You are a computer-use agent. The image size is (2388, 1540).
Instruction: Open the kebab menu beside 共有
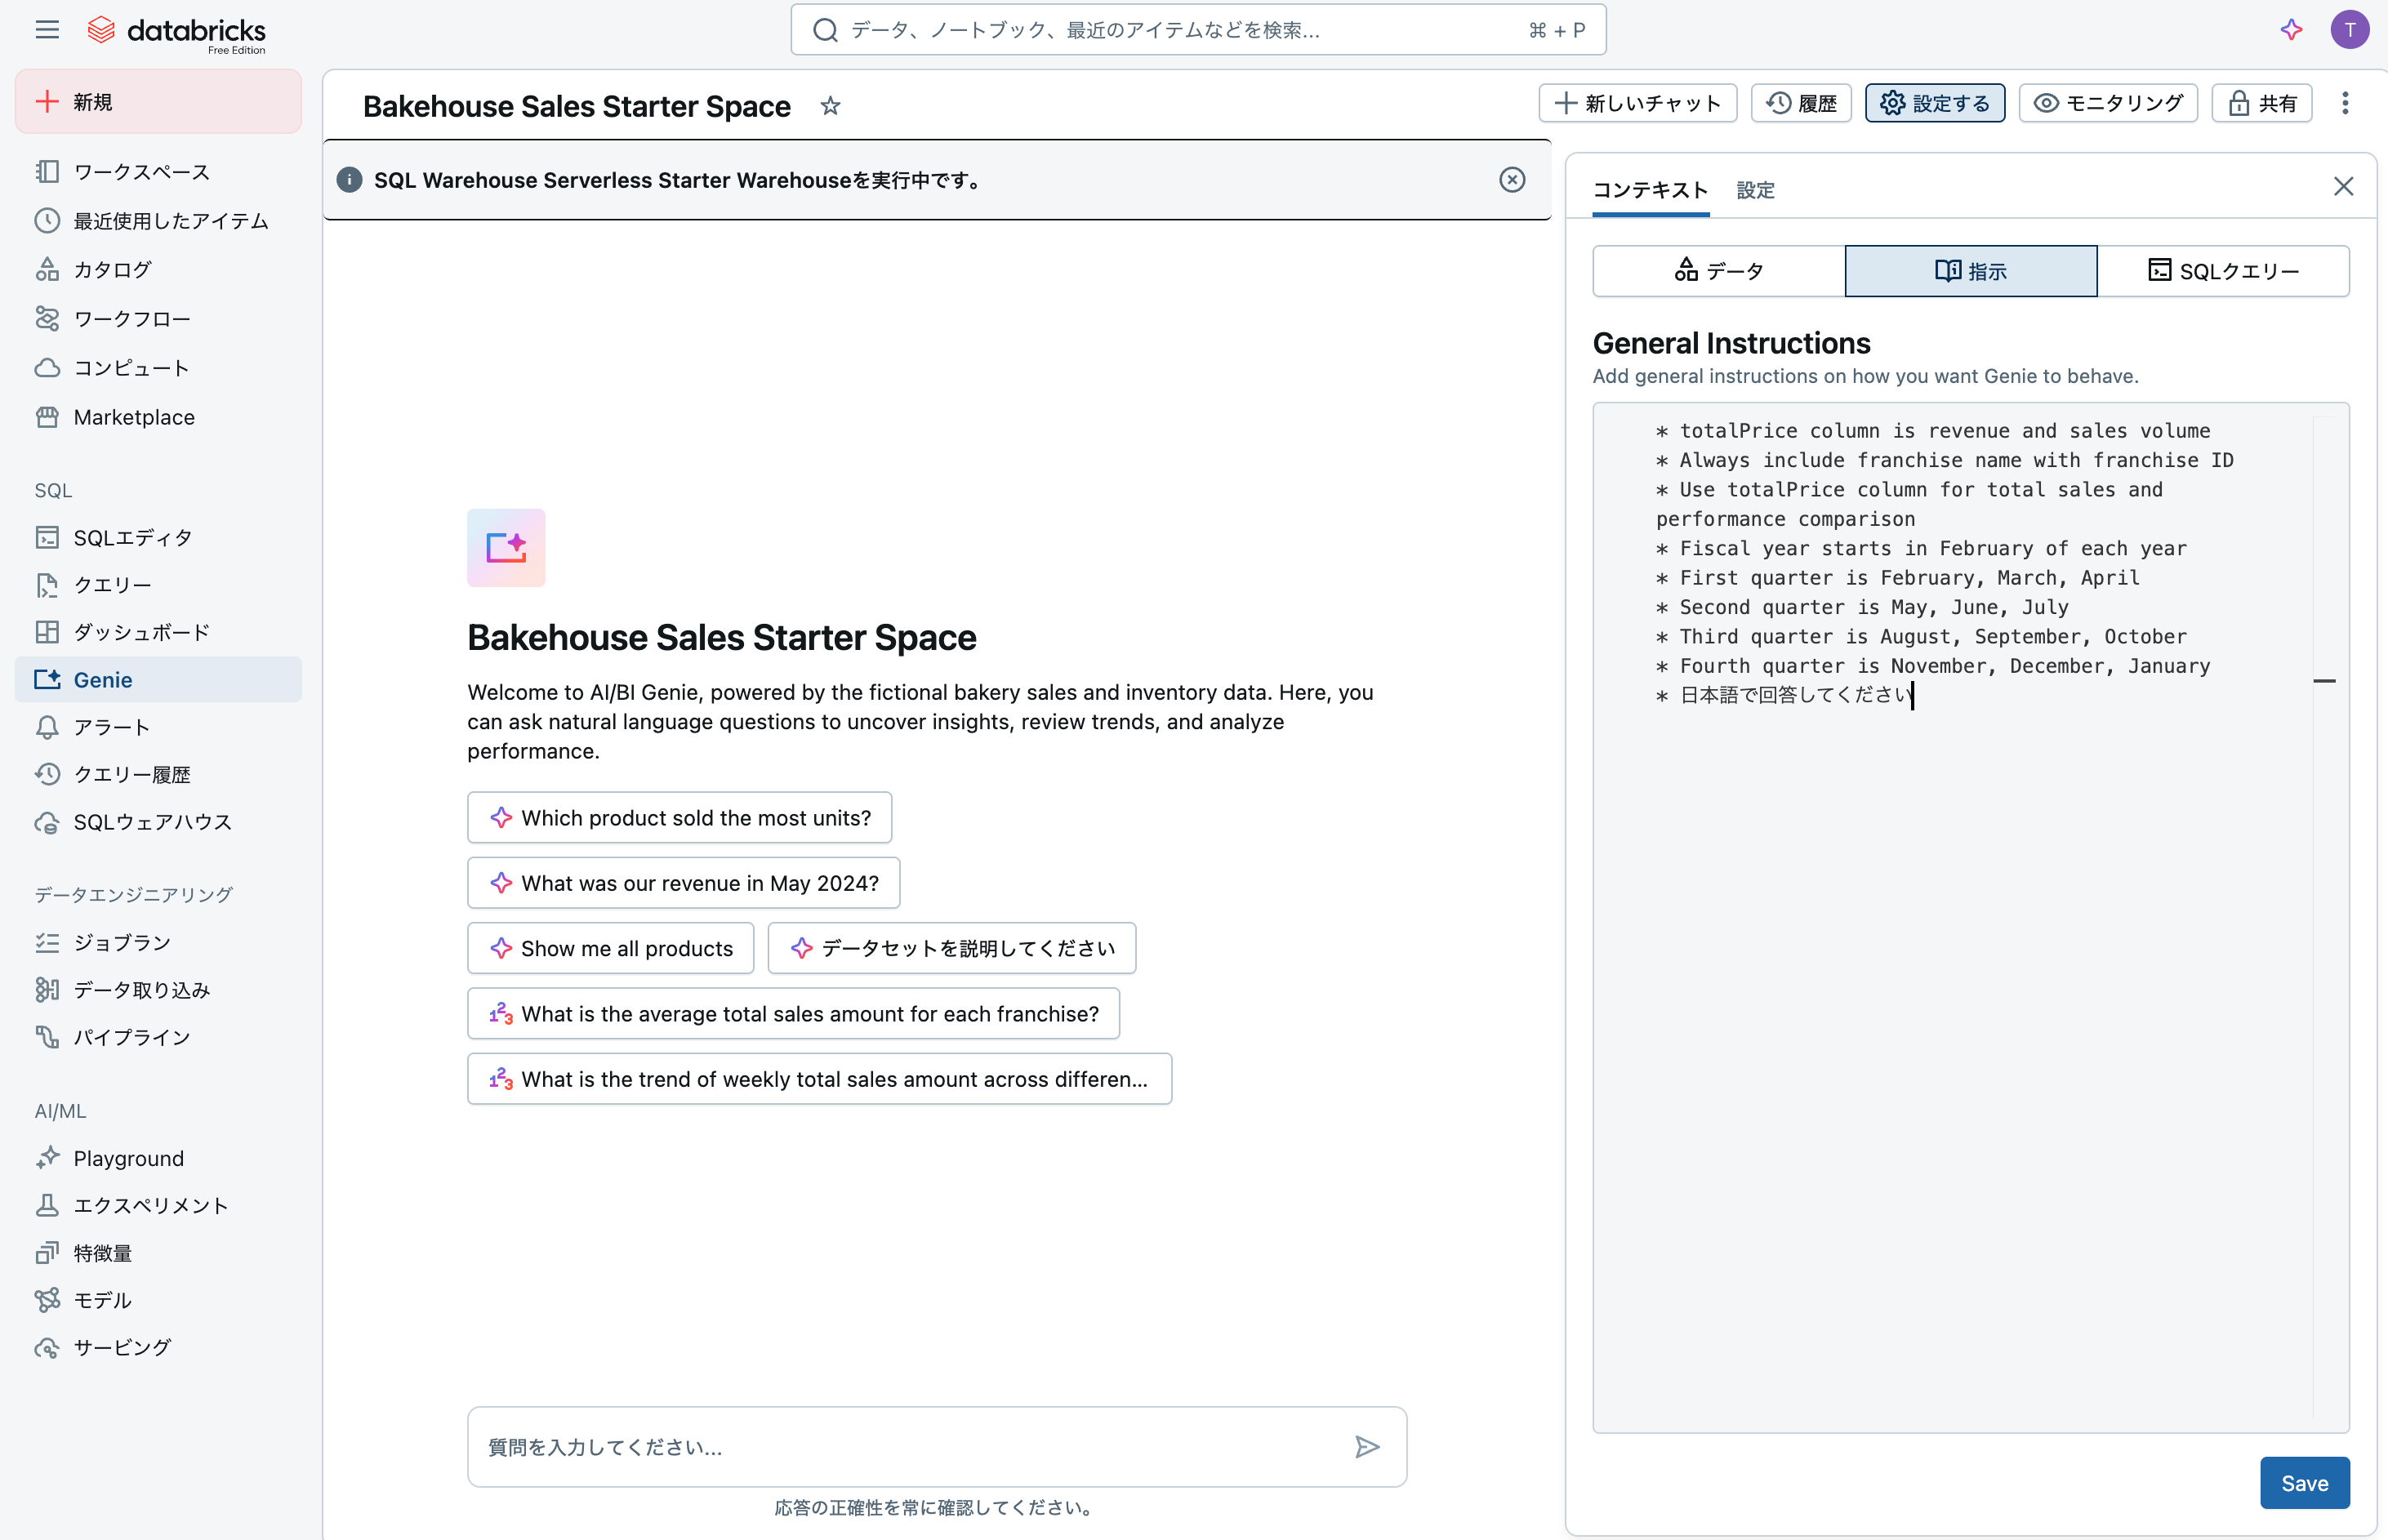[2345, 103]
